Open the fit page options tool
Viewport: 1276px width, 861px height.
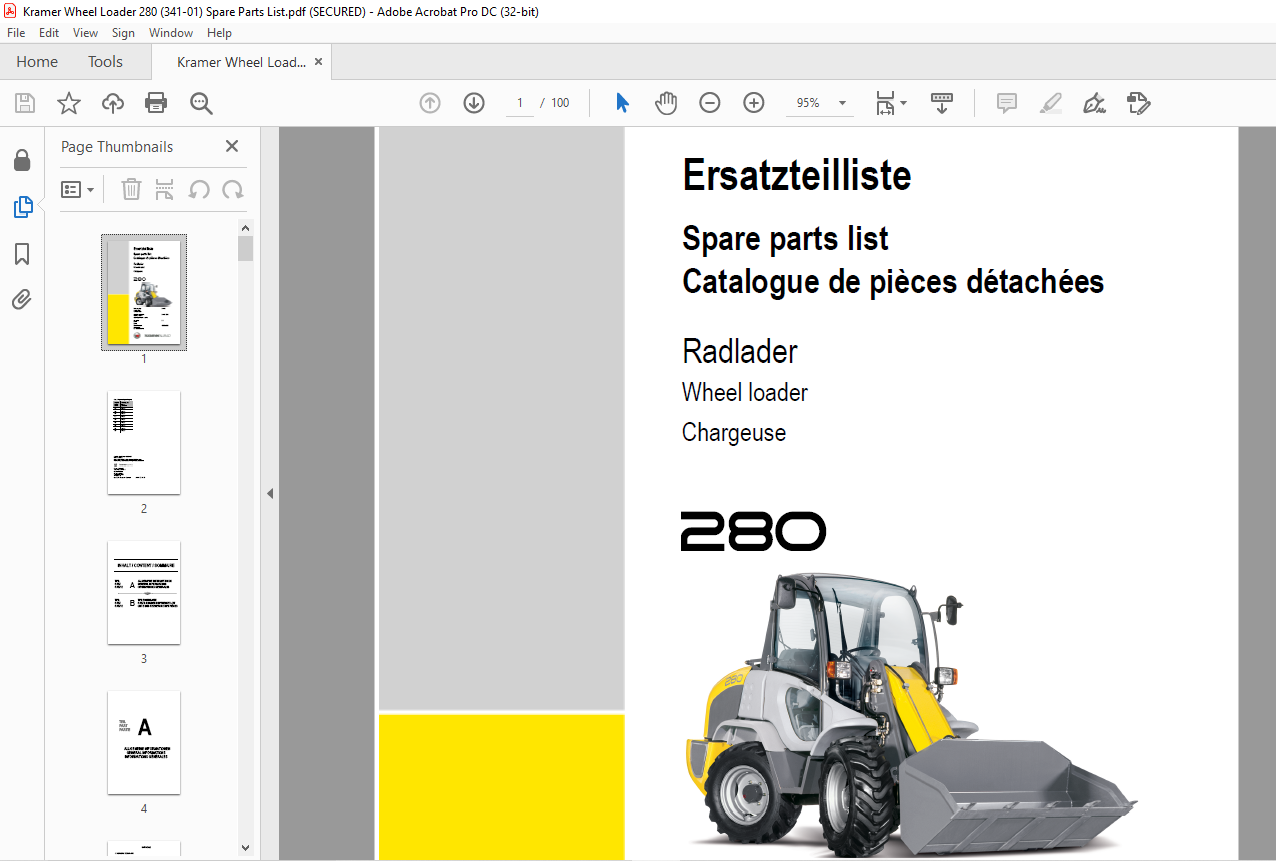890,103
